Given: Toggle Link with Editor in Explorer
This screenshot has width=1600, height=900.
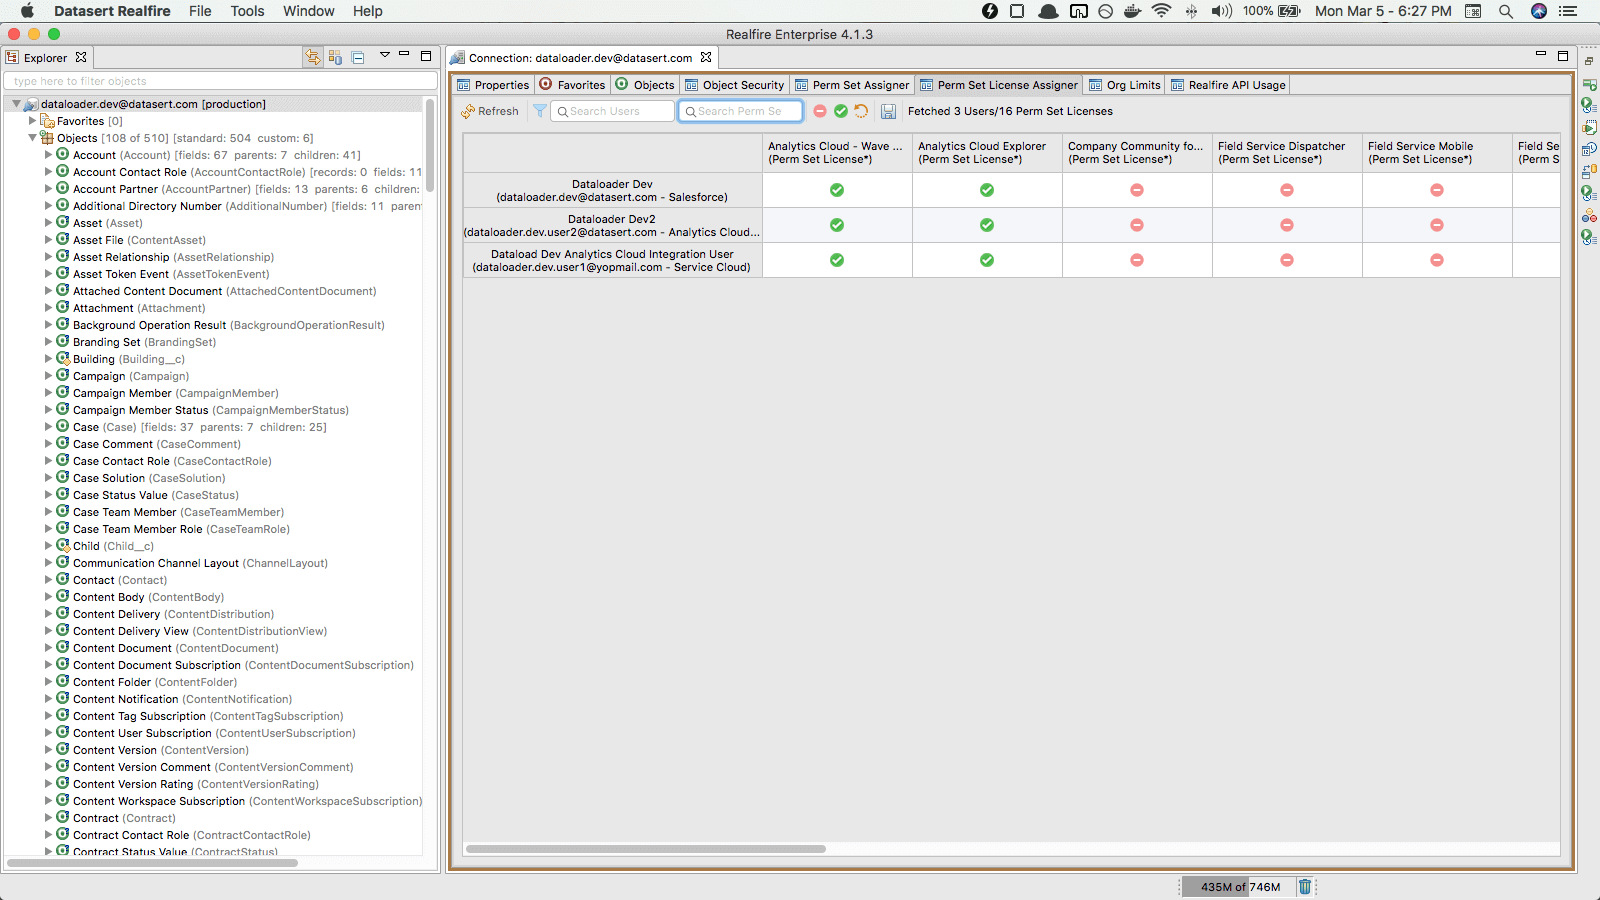Looking at the screenshot, I should point(313,57).
